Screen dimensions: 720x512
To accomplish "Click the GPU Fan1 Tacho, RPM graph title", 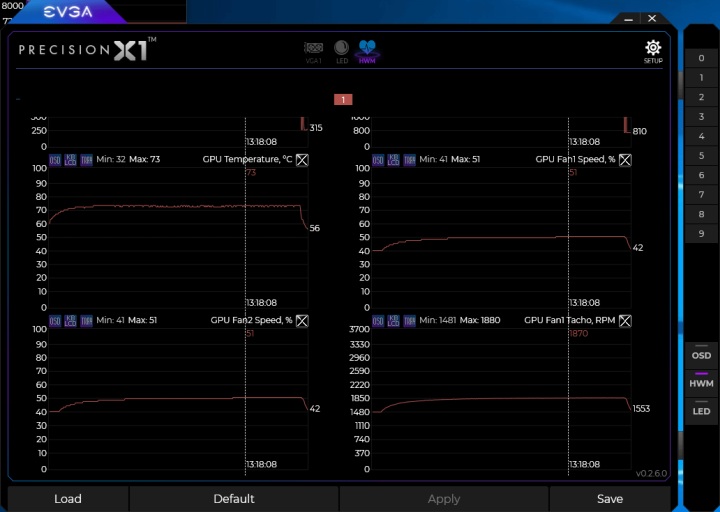I will 569,320.
